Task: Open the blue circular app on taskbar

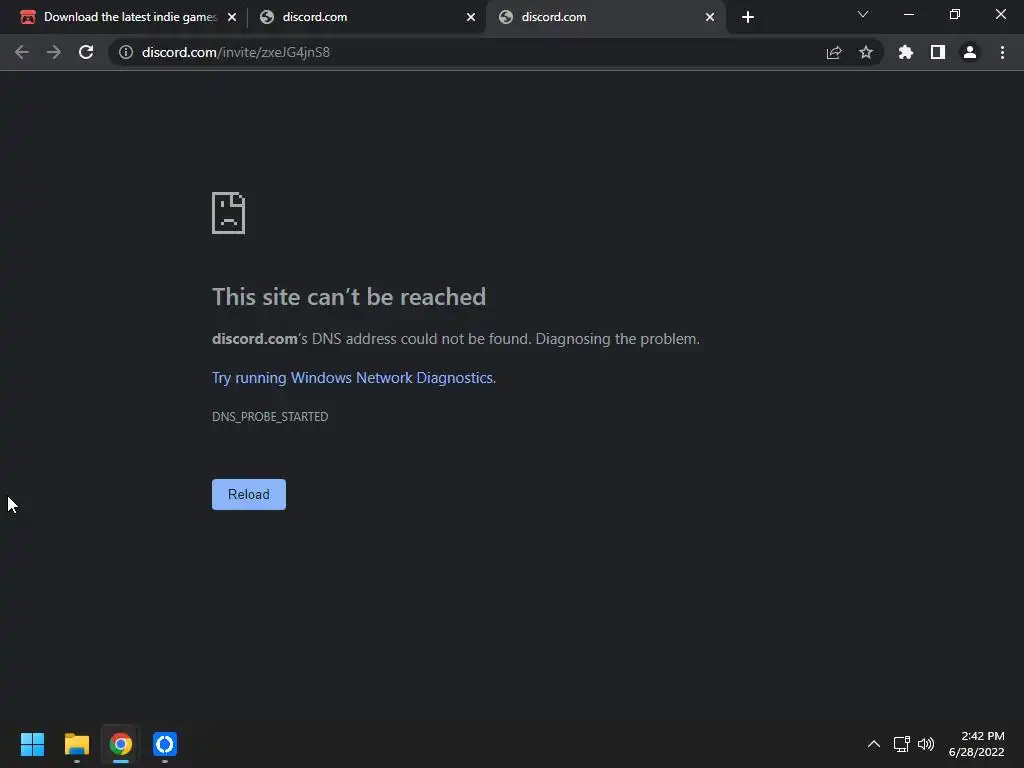Action: [x=165, y=744]
